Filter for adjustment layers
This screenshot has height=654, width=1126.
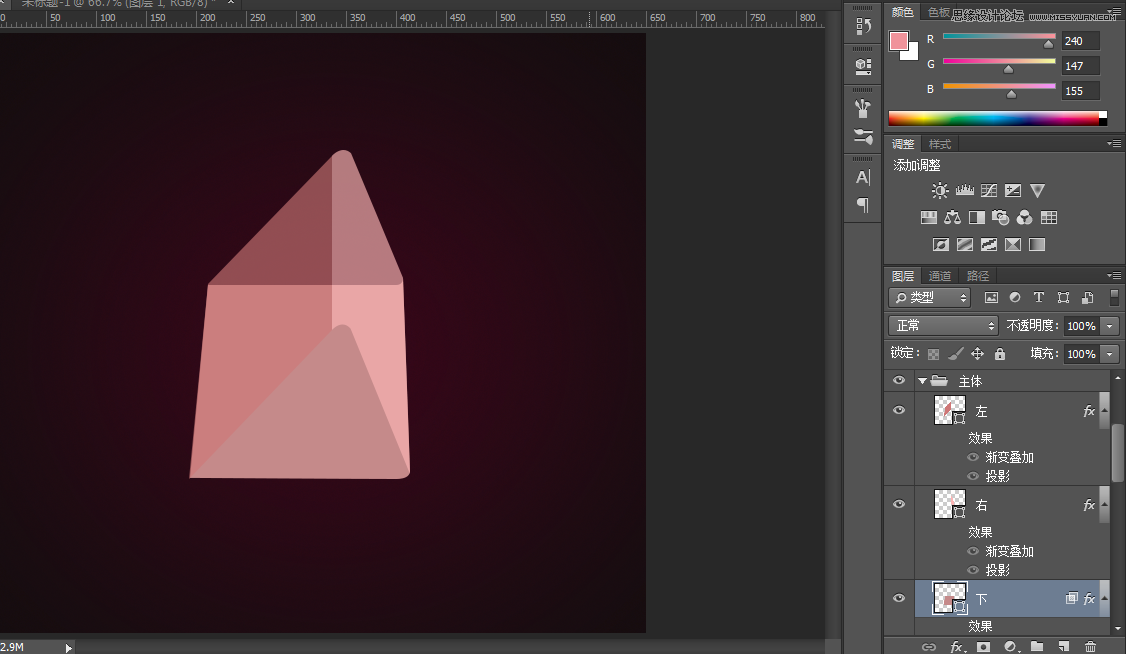pos(1015,297)
